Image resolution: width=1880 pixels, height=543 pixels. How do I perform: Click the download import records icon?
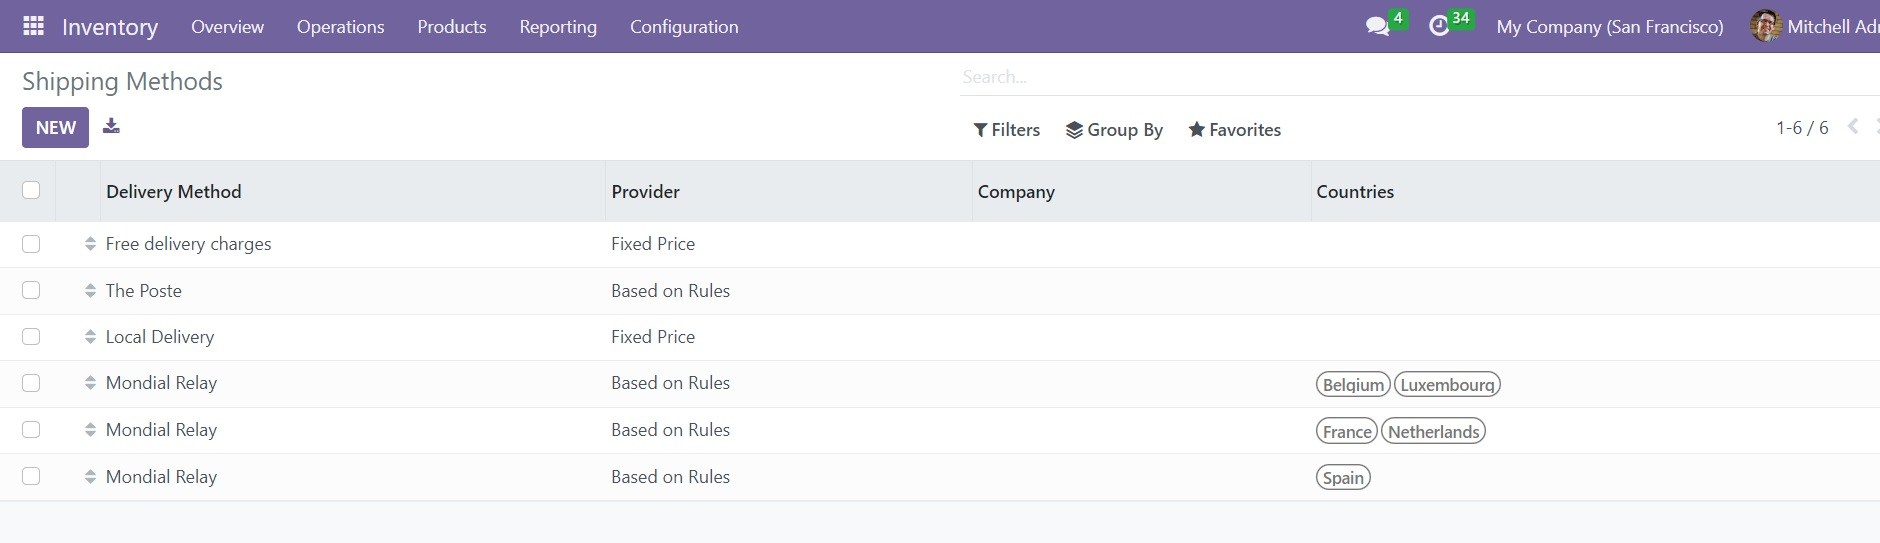[x=111, y=126]
